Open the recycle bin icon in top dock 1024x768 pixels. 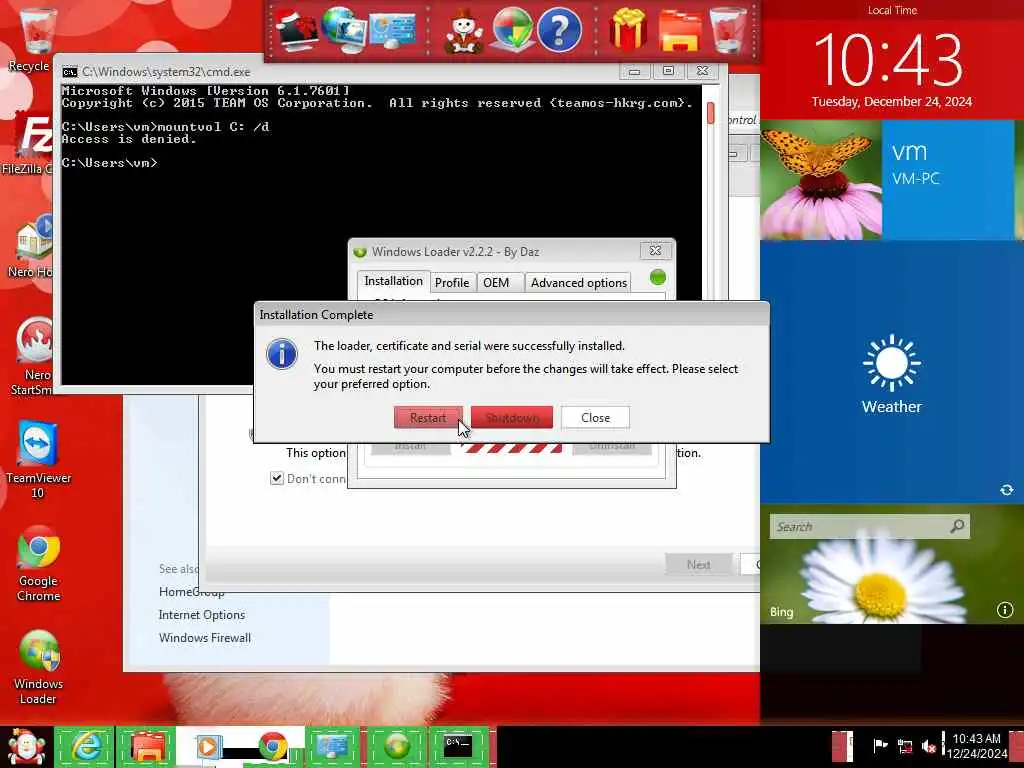(728, 31)
